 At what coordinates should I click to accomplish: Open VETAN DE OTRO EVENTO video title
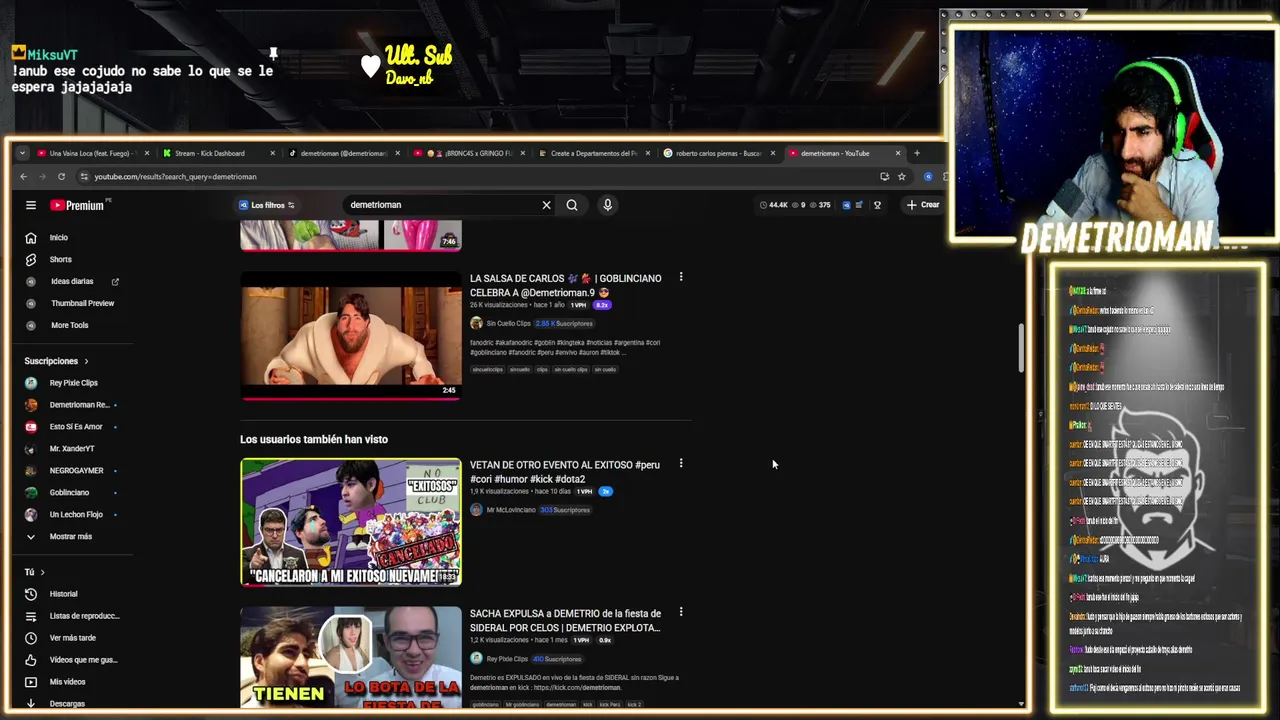pyautogui.click(x=565, y=471)
